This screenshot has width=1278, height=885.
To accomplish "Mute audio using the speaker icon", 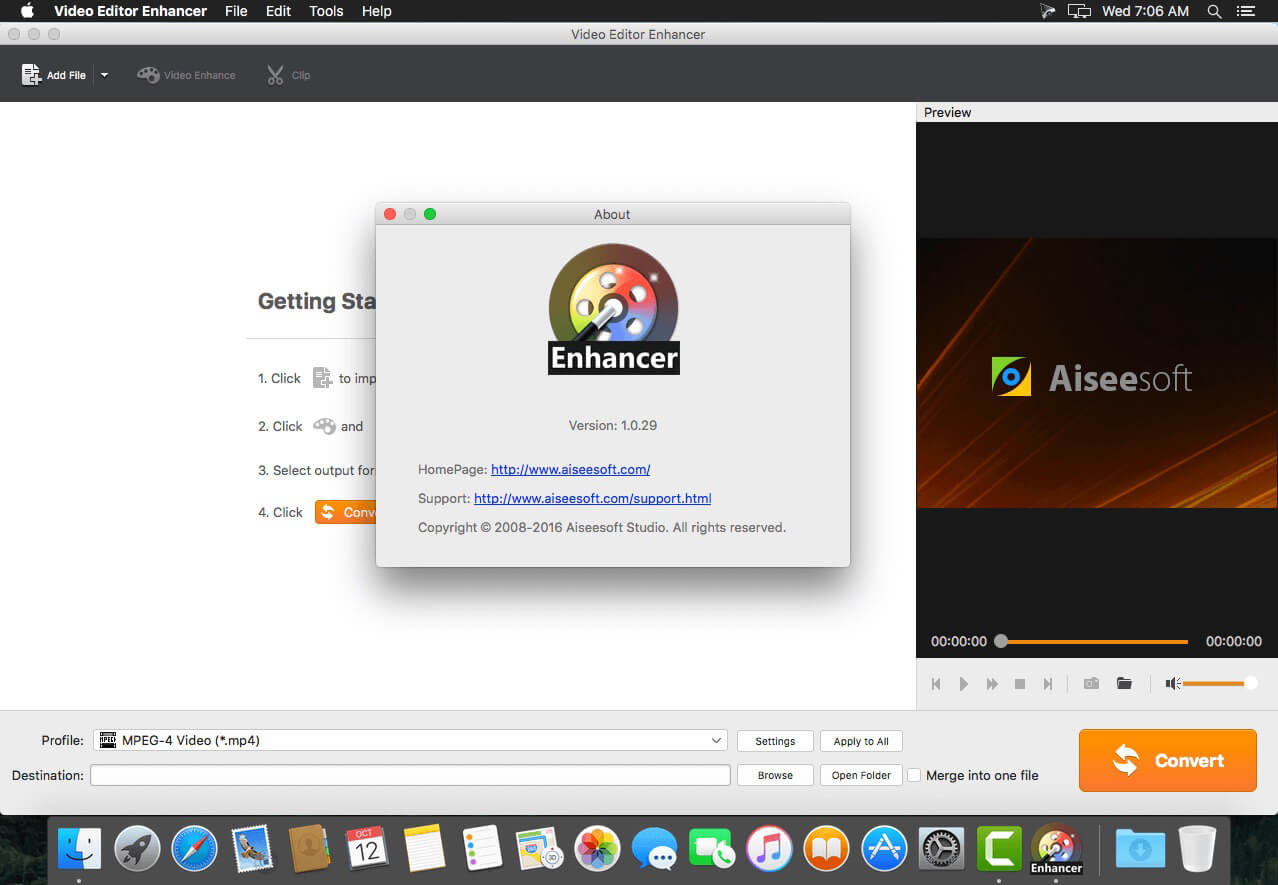I will (x=1173, y=684).
